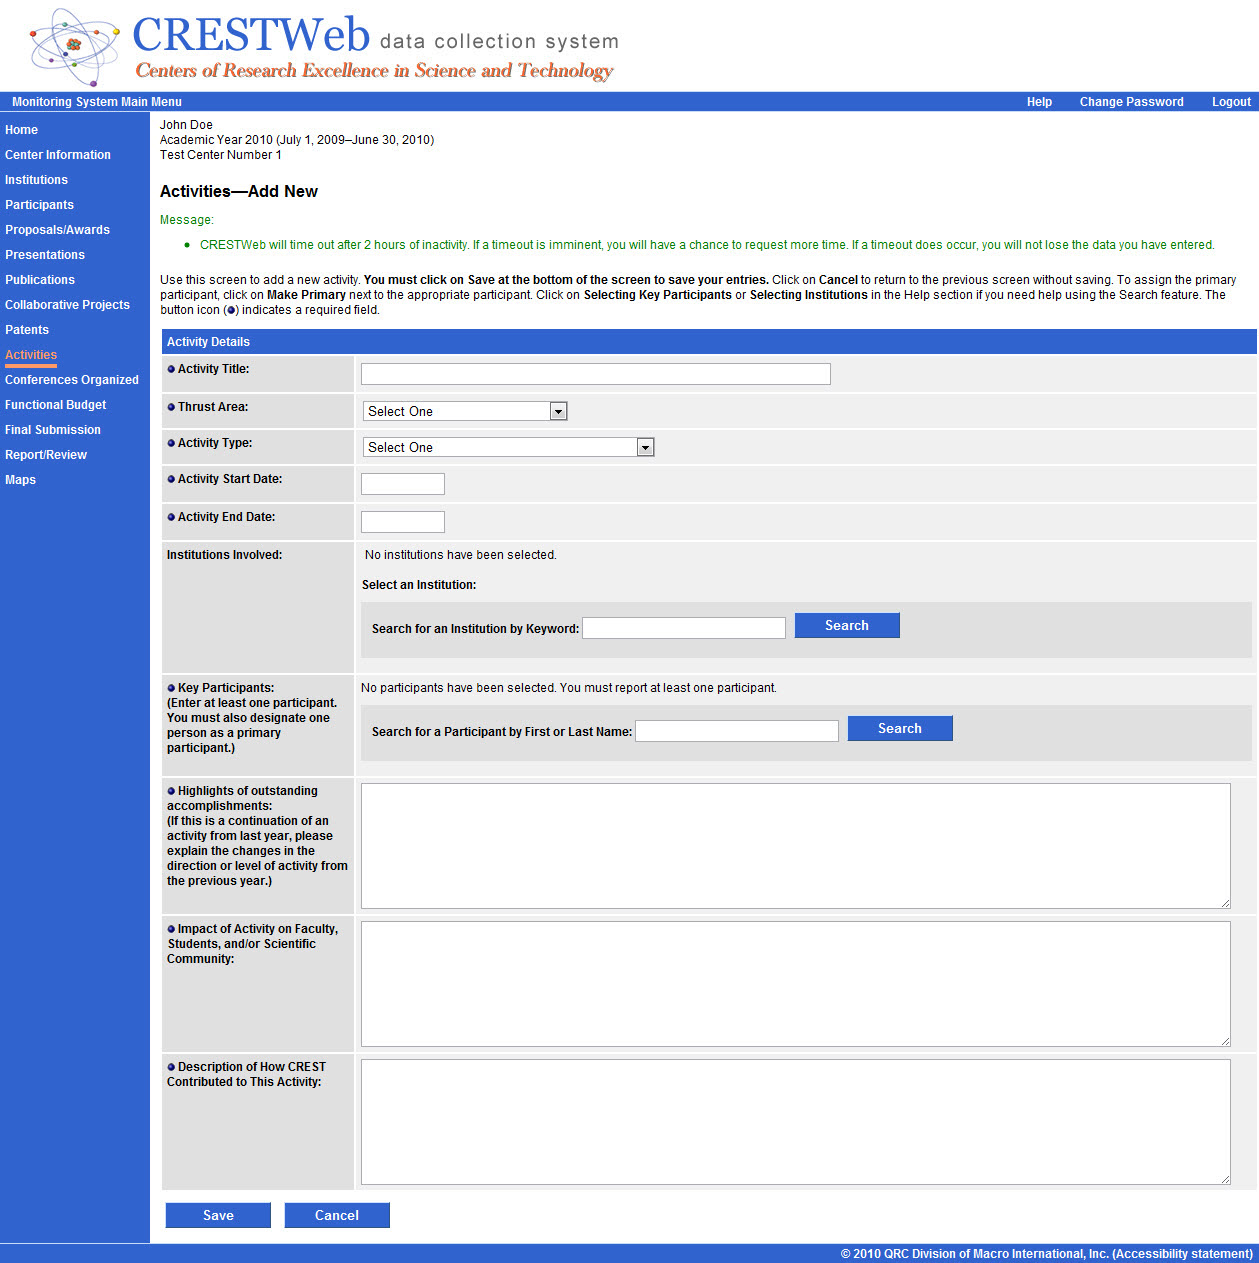The image size is (1259, 1263).
Task: Select Activities in sidebar
Action: click(x=31, y=355)
